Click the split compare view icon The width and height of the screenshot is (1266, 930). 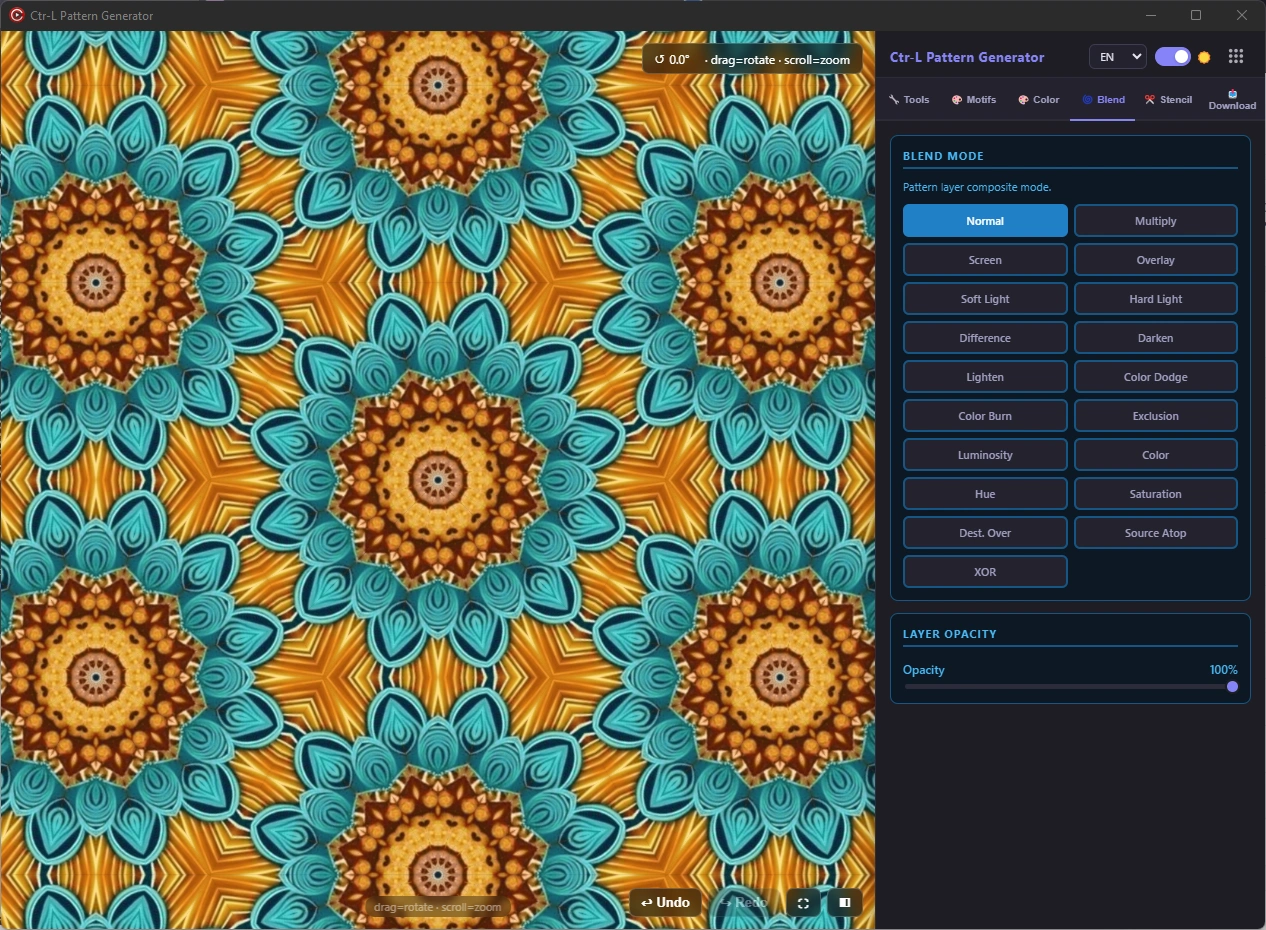coord(845,903)
